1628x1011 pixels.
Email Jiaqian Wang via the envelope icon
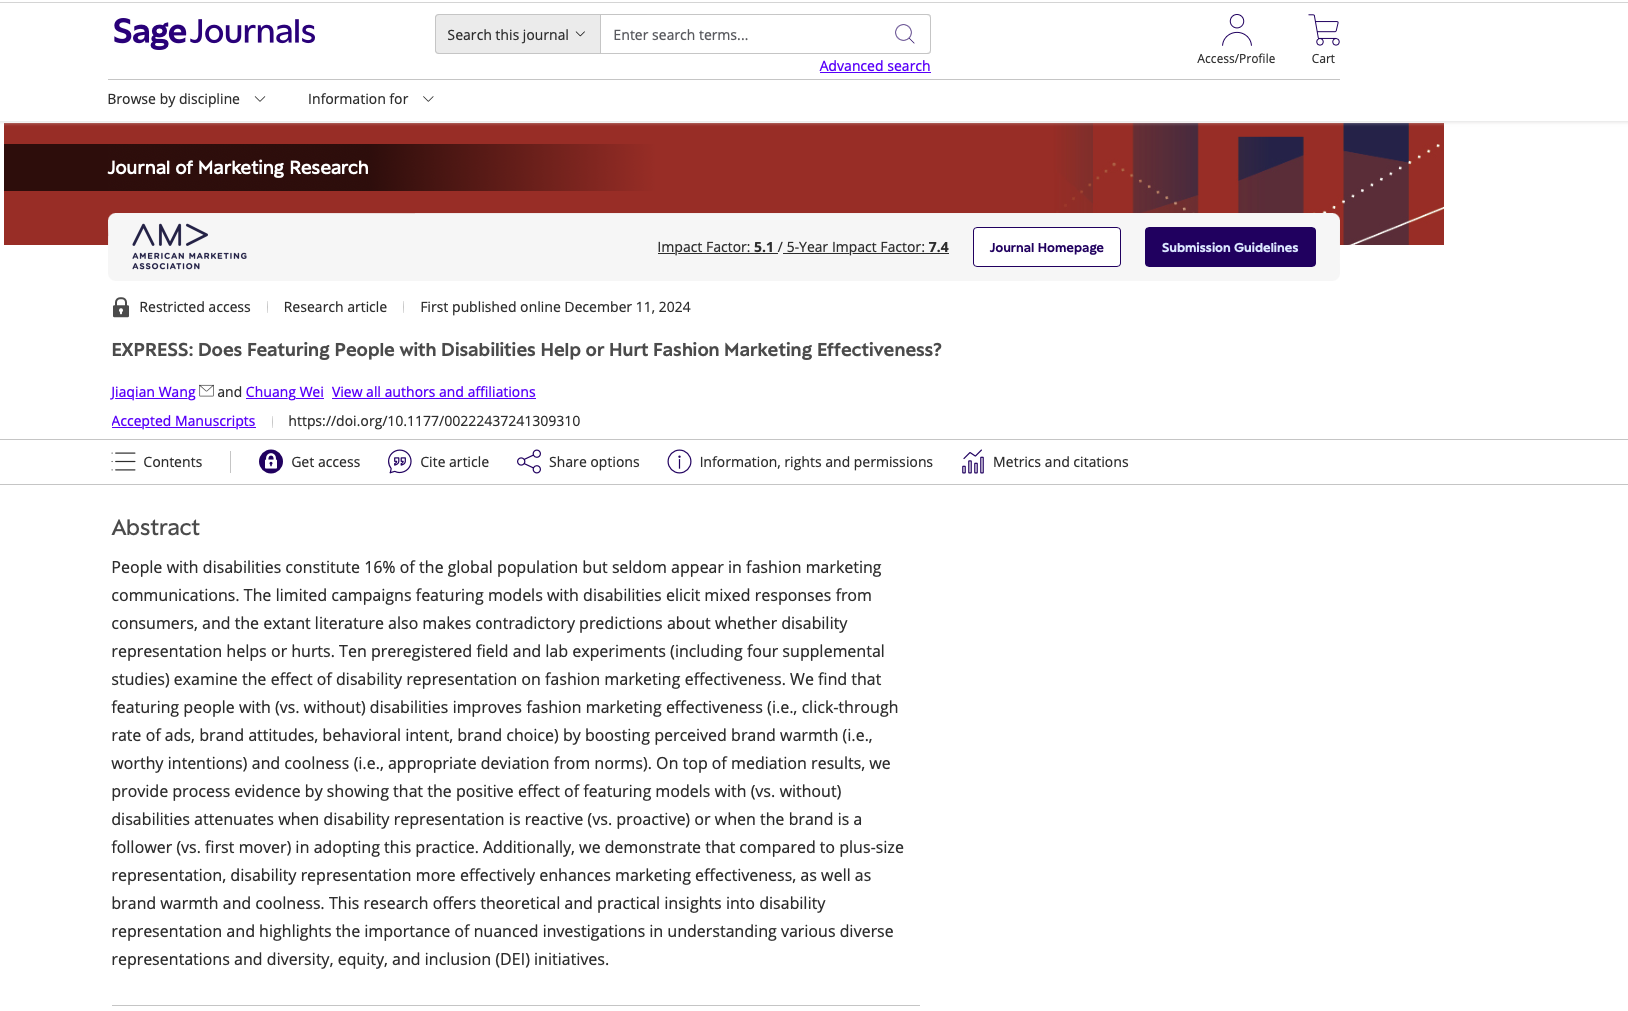tap(207, 389)
